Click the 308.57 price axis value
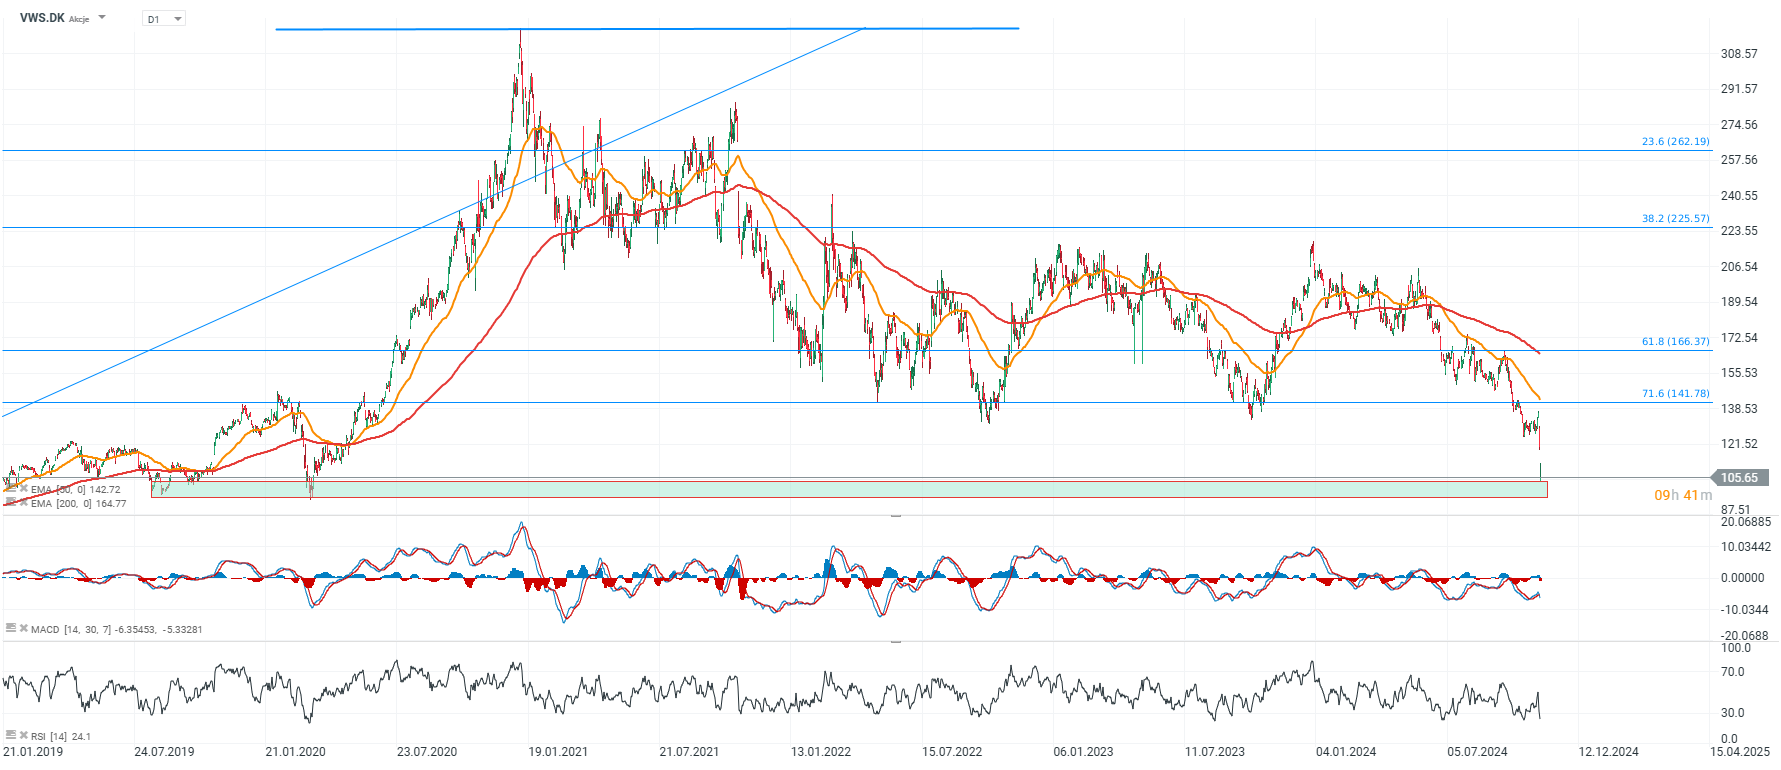The width and height of the screenshot is (1781, 770). (x=1739, y=54)
